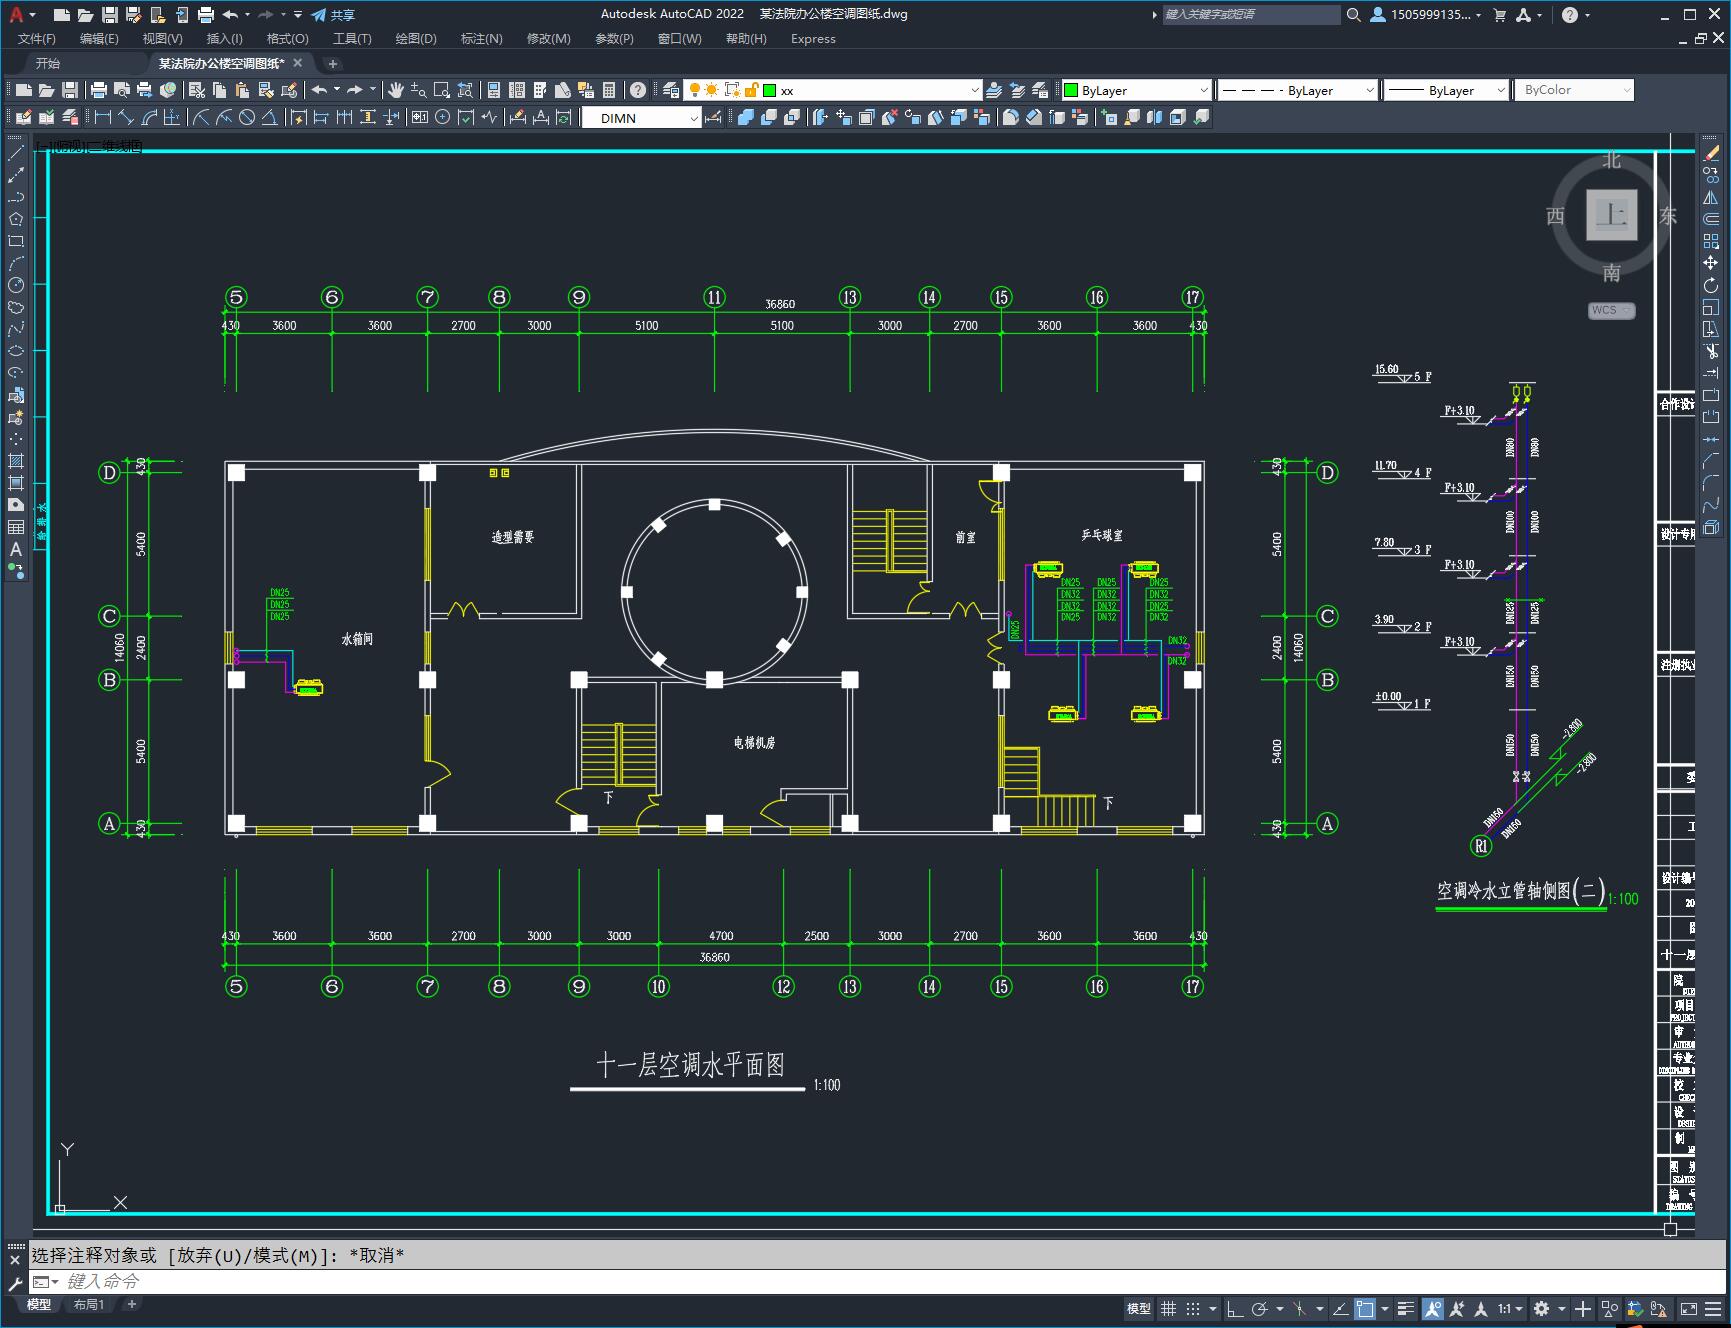Click the green layer color swatch
Viewport: 1731px width, 1328px height.
pyautogui.click(x=770, y=90)
